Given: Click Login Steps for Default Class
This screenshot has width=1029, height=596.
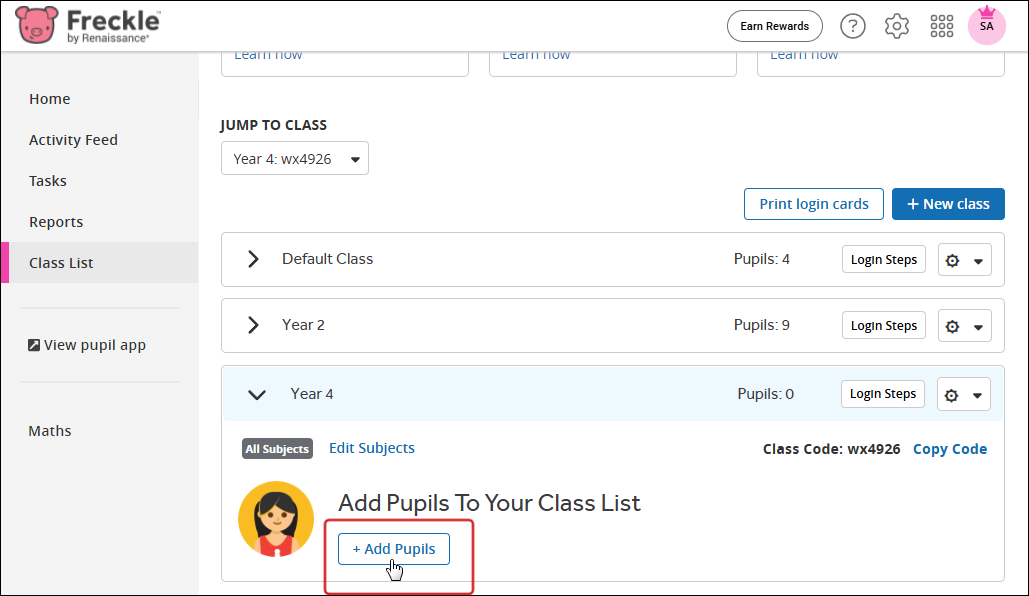Looking at the screenshot, I should pos(884,259).
